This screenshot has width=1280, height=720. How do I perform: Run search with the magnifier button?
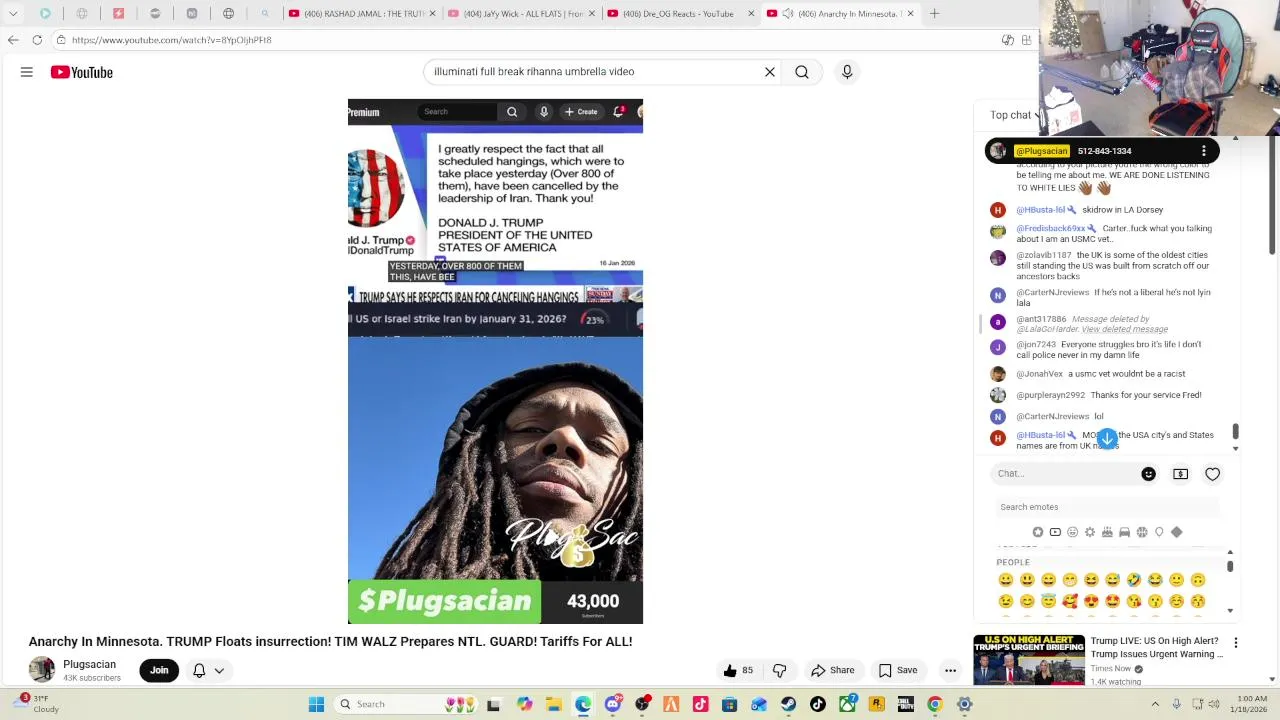click(802, 72)
